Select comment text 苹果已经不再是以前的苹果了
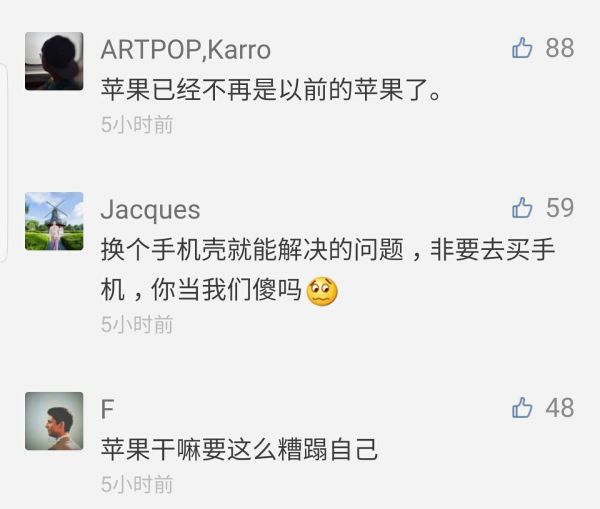Image resolution: width=600 pixels, height=509 pixels. (270, 89)
